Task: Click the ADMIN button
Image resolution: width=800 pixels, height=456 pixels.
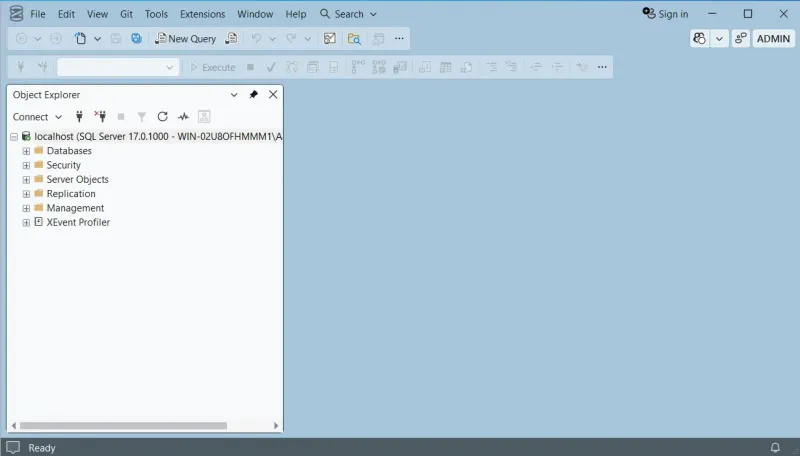Action: point(773,38)
